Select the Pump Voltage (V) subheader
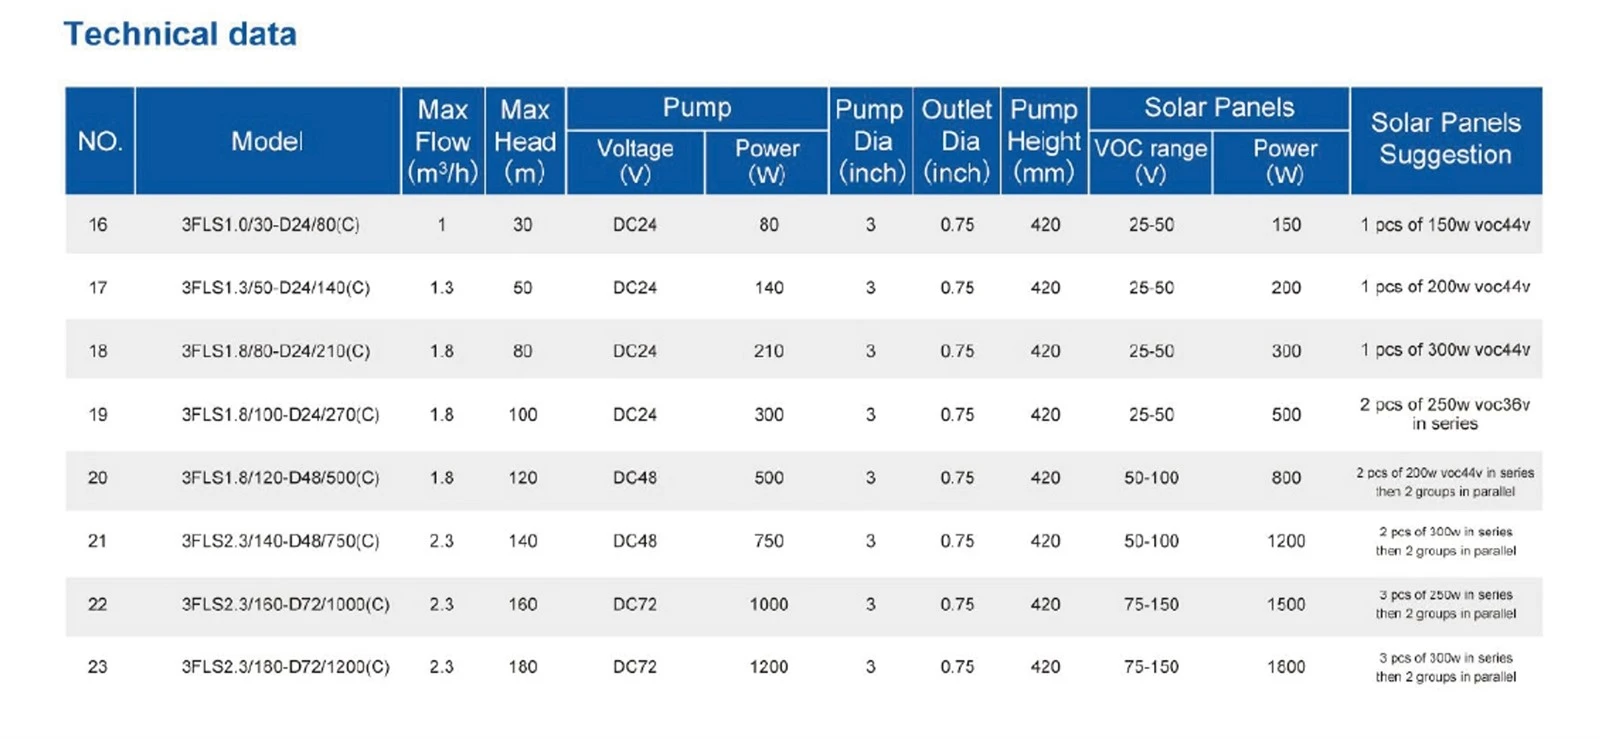 pos(635,161)
